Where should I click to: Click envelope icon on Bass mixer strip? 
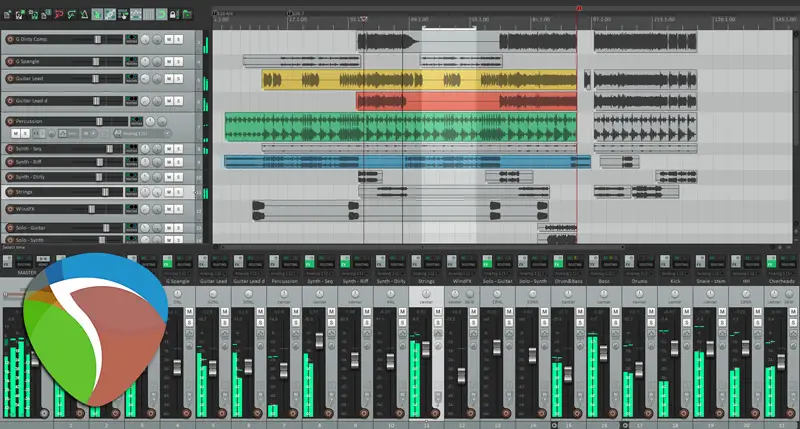pos(615,334)
